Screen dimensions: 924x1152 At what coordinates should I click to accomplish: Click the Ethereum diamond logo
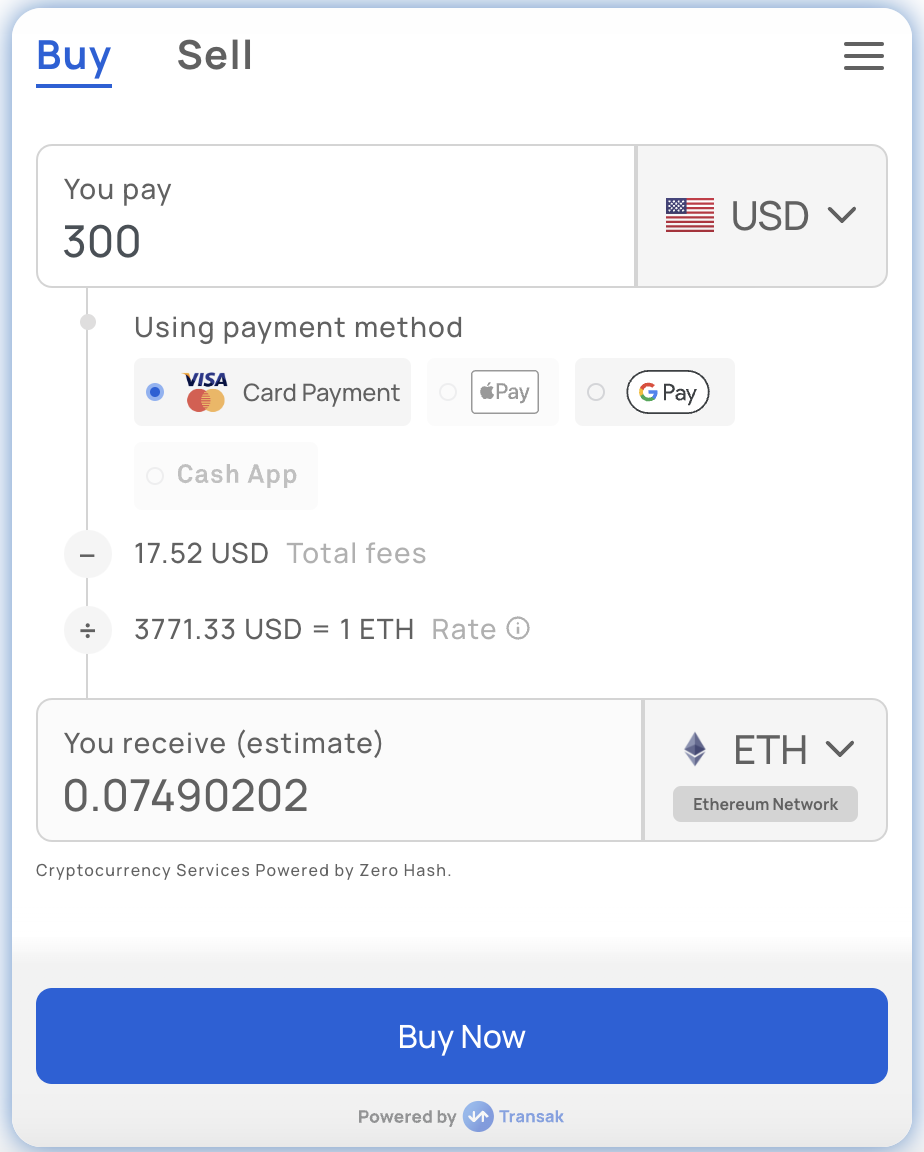[x=695, y=749]
